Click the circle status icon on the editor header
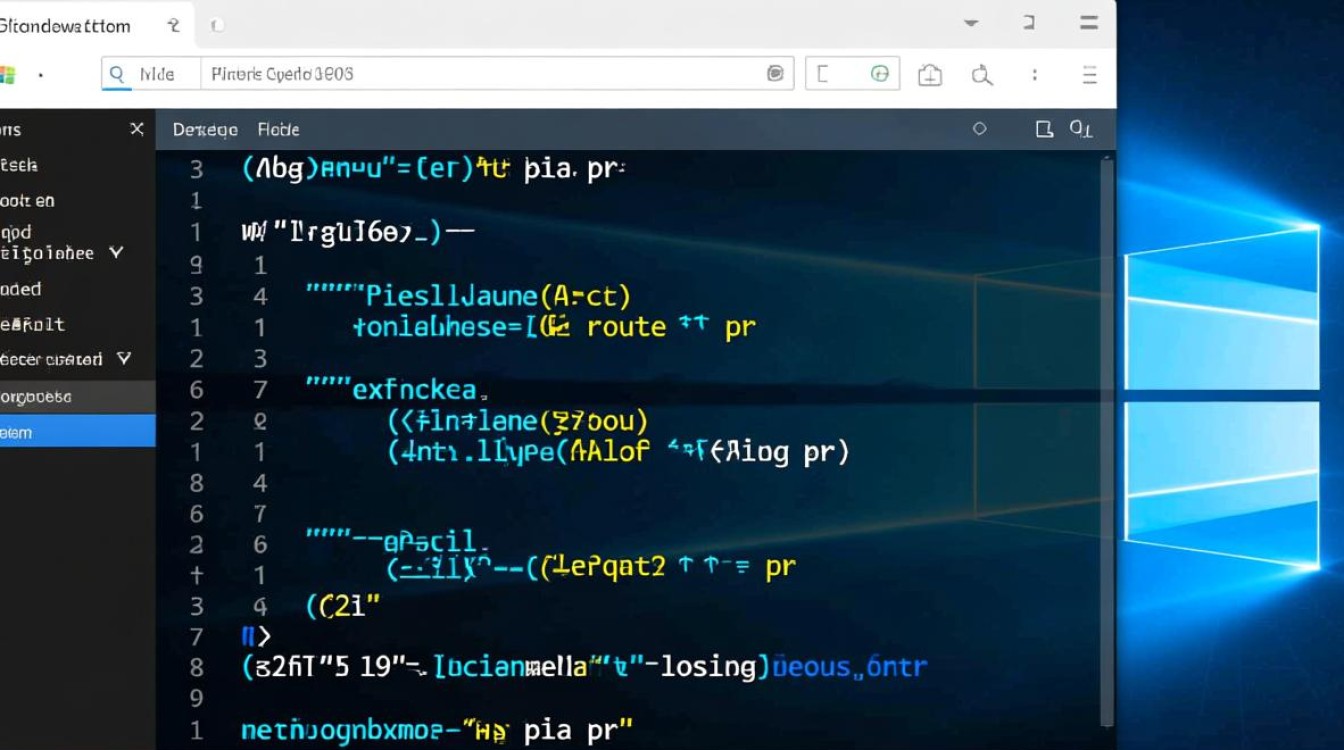 [979, 129]
